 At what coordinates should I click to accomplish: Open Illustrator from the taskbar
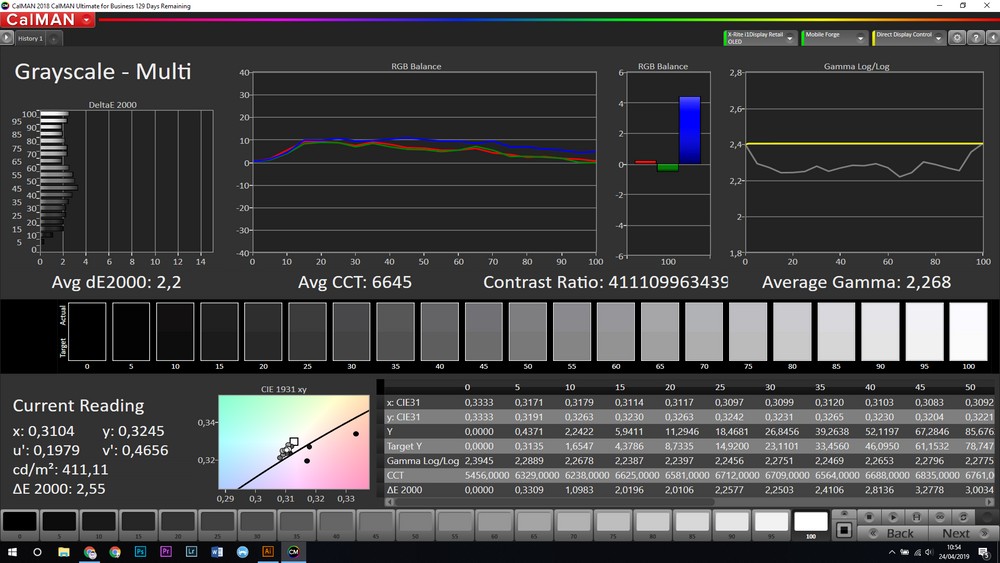click(268, 552)
